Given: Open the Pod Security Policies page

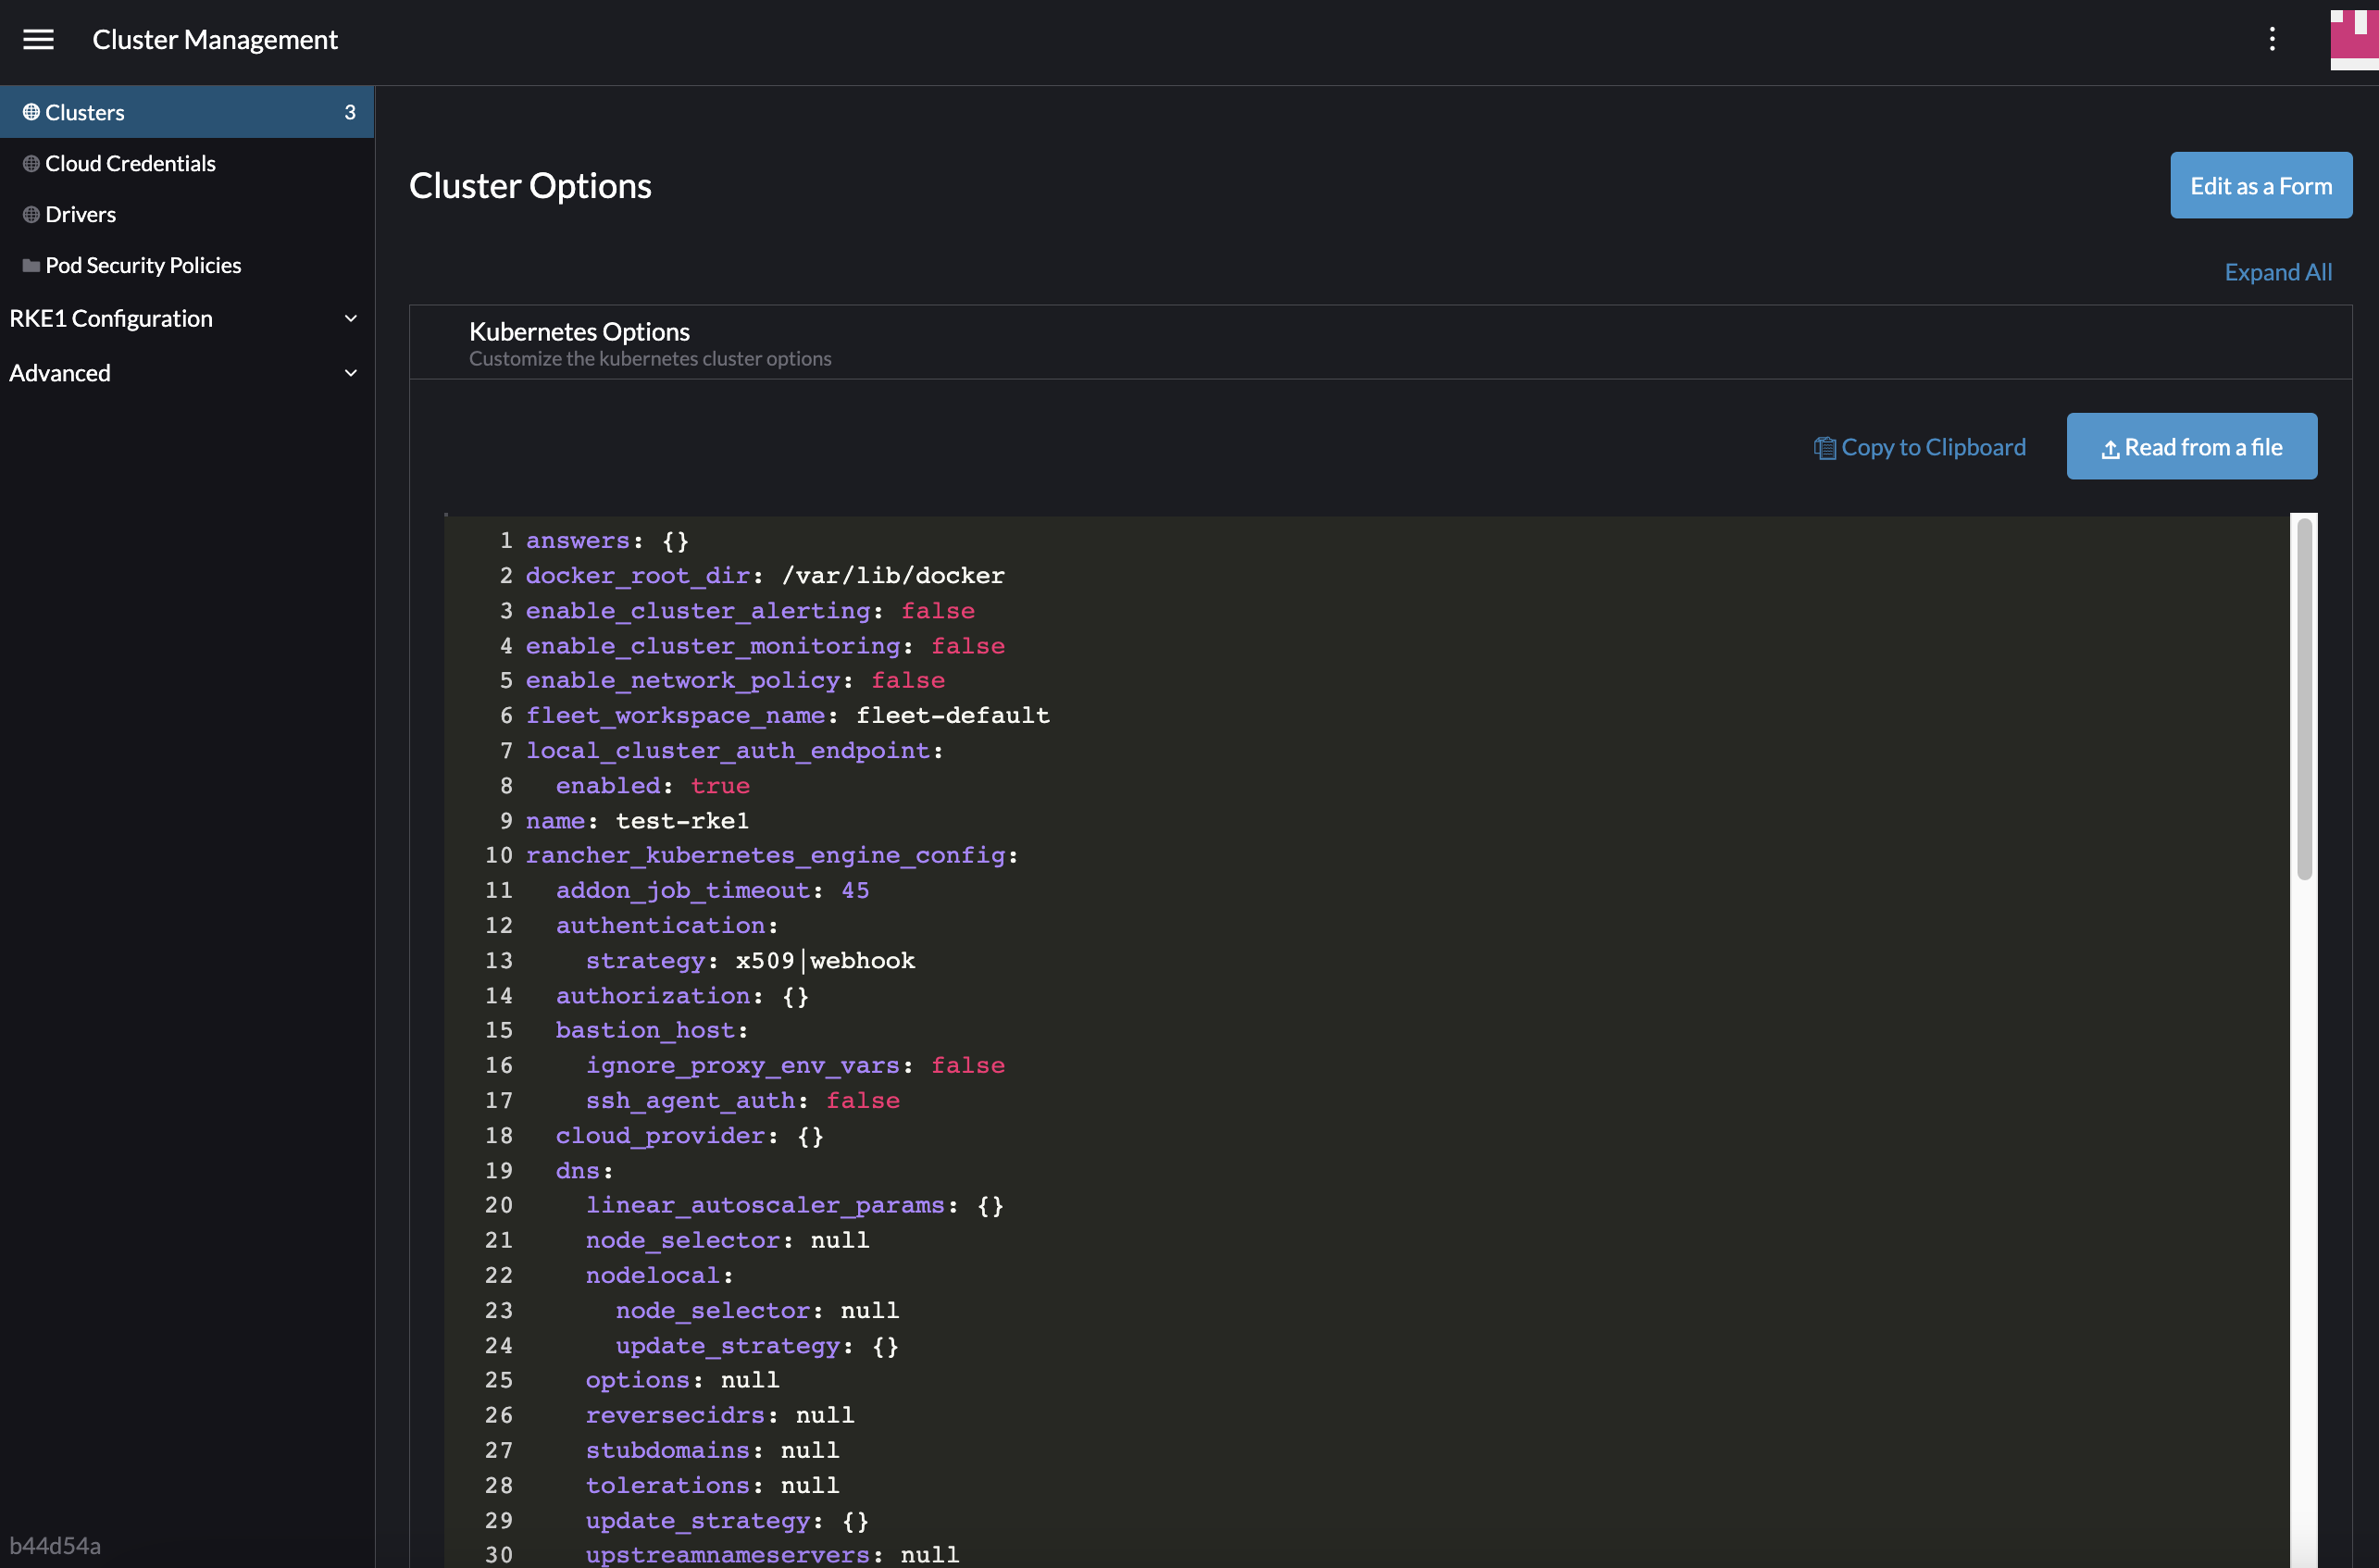Looking at the screenshot, I should tap(143, 264).
